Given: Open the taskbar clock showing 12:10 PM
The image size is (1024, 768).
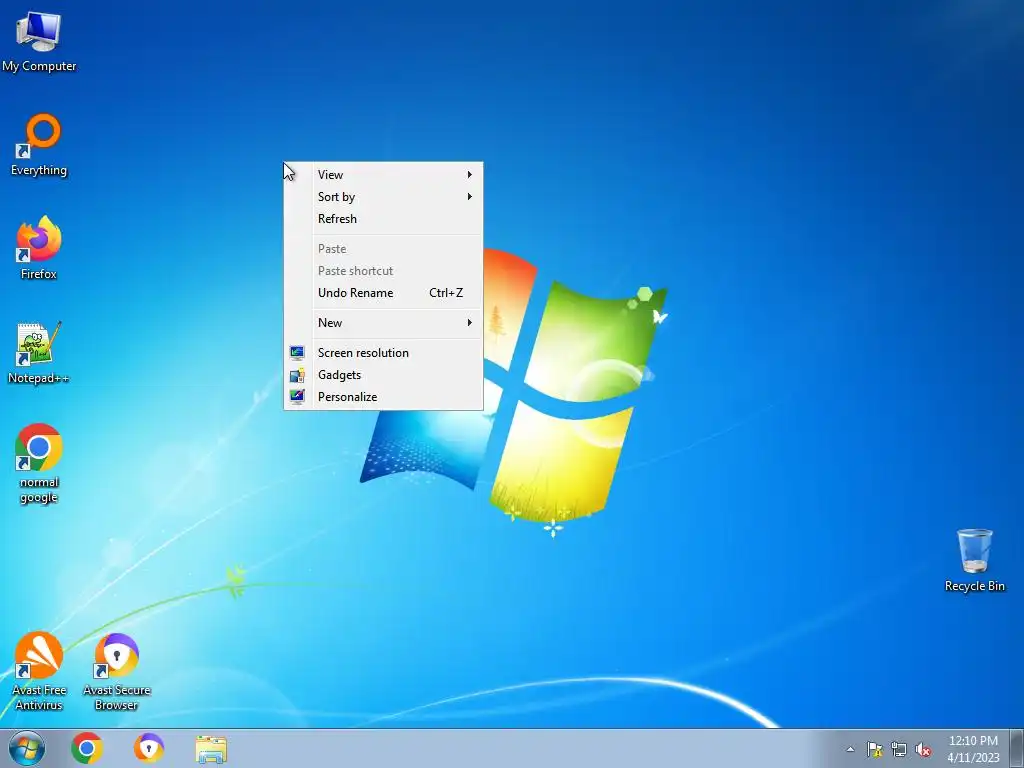Looking at the screenshot, I should point(973,749).
